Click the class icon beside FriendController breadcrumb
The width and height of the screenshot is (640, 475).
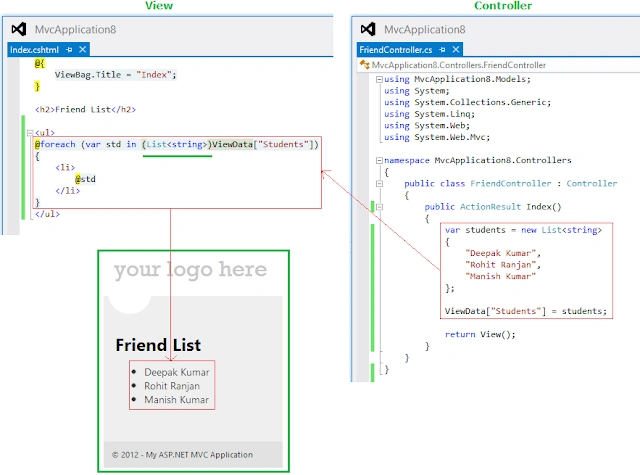(364, 64)
